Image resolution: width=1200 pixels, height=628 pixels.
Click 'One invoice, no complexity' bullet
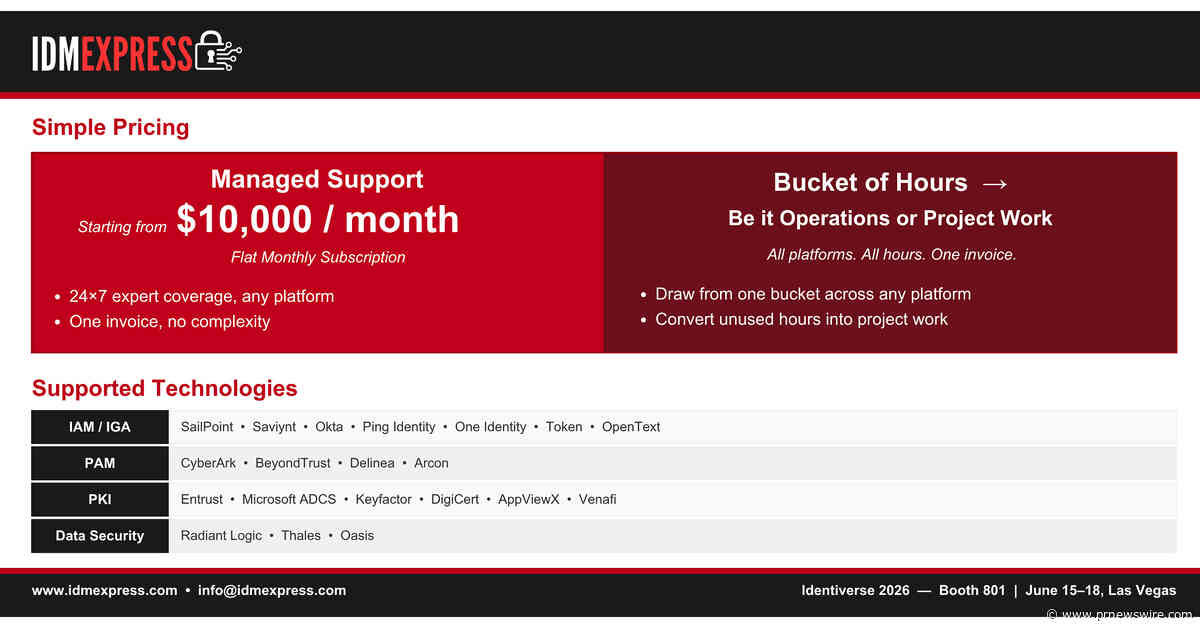tap(170, 321)
